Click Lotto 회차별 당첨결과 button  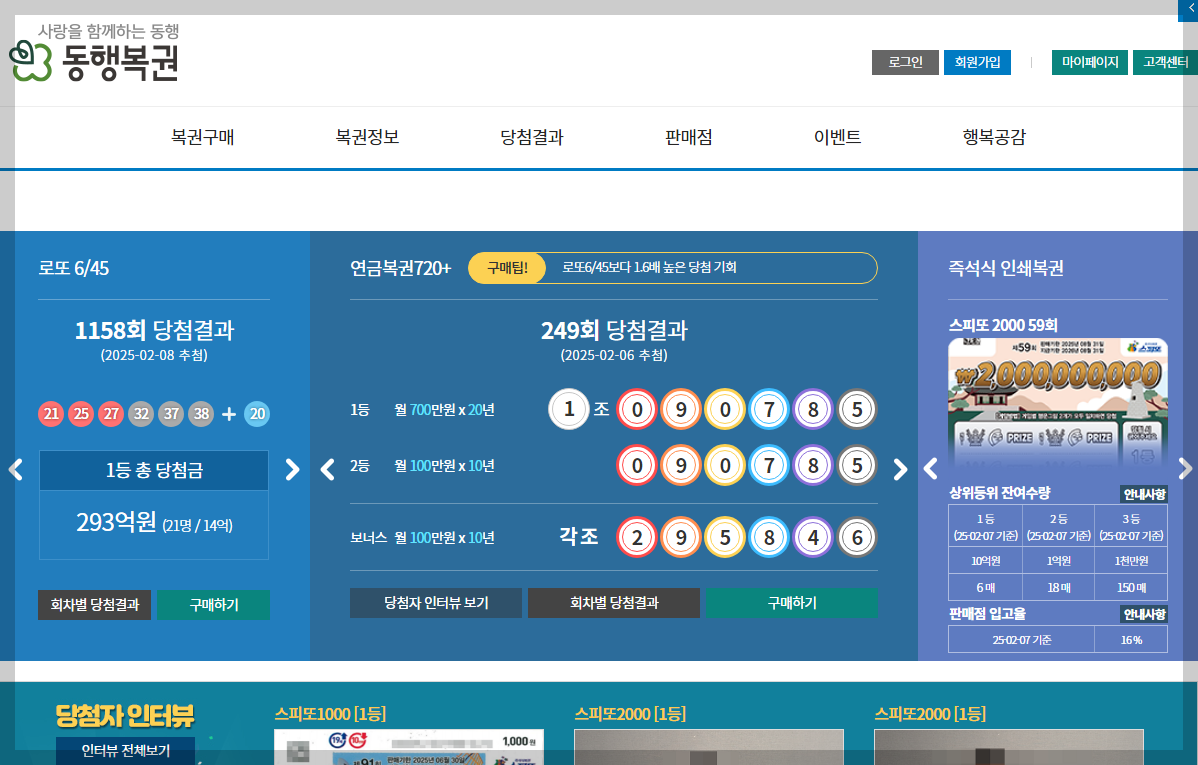[95, 605]
